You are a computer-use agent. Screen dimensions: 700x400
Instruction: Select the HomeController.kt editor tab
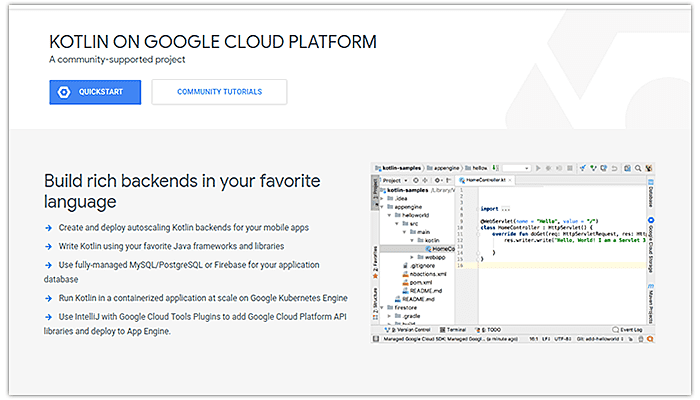click(484, 180)
